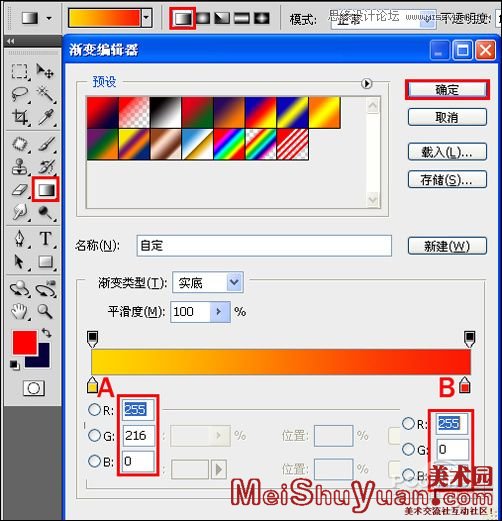Open the gradient type dropdown
502x521 pixels.
235,282
